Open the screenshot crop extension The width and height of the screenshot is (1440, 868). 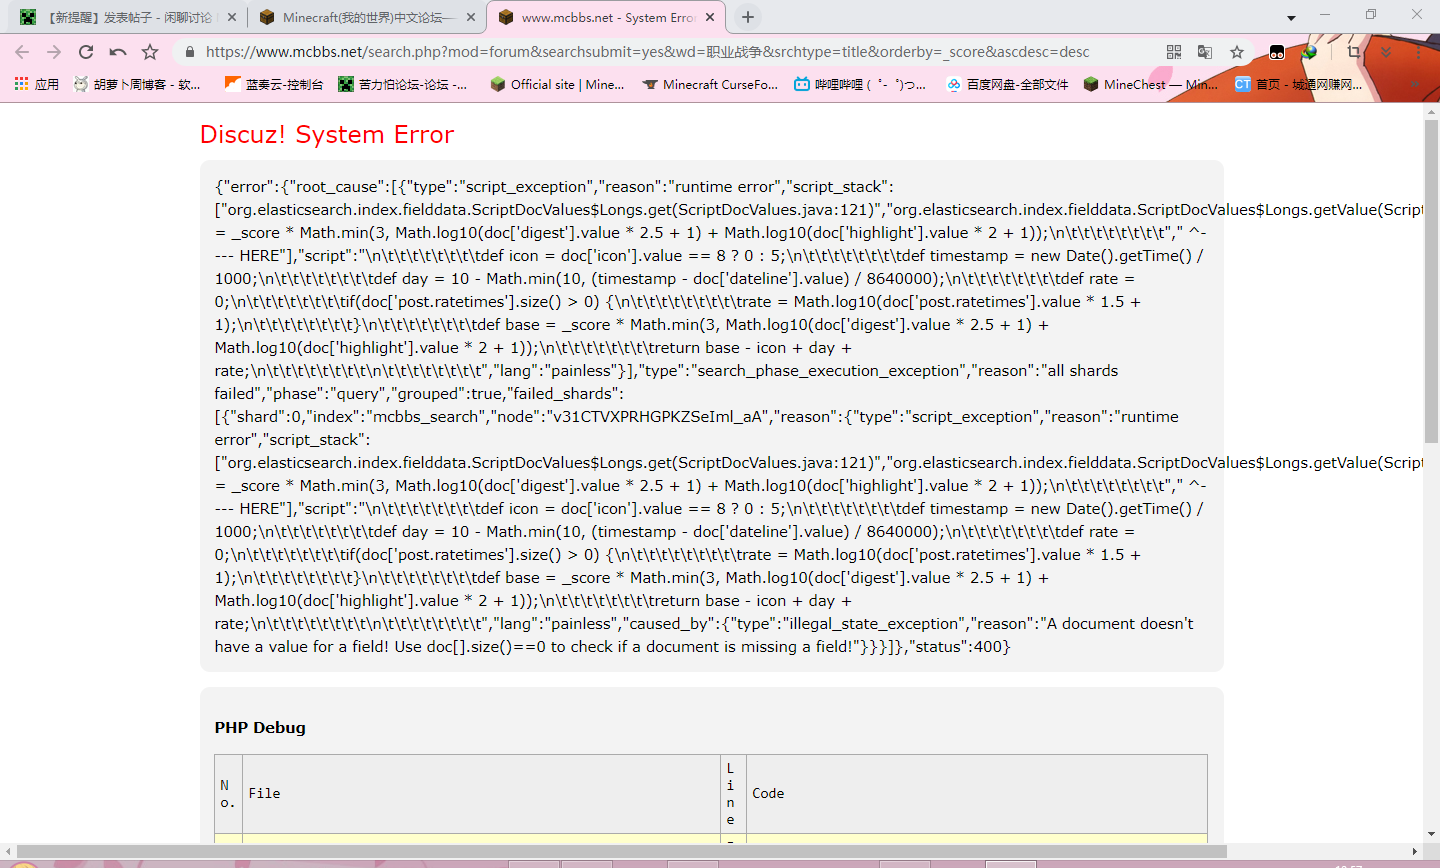(x=1354, y=52)
